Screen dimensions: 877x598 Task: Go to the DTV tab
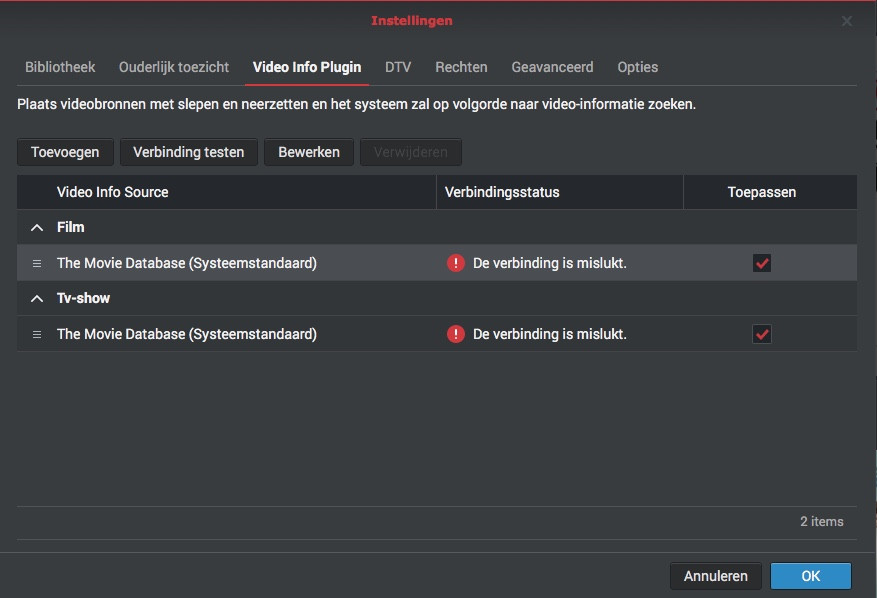tap(398, 67)
